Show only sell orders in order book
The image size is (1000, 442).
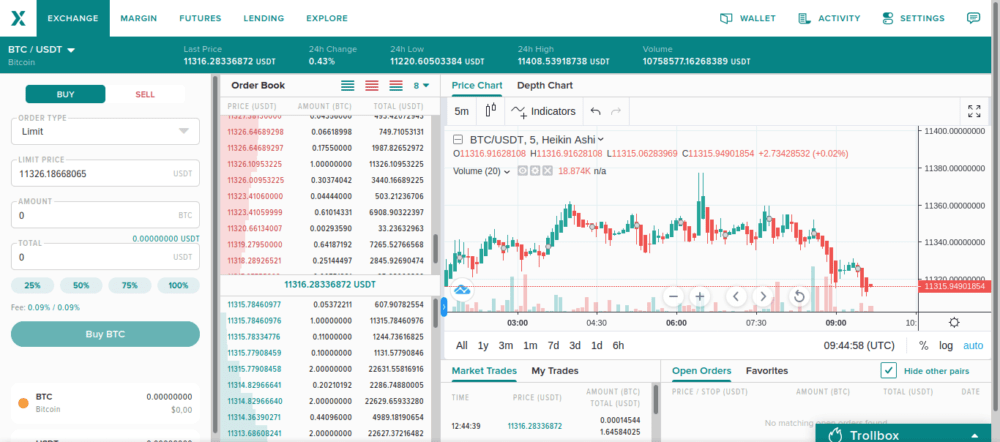[371, 86]
